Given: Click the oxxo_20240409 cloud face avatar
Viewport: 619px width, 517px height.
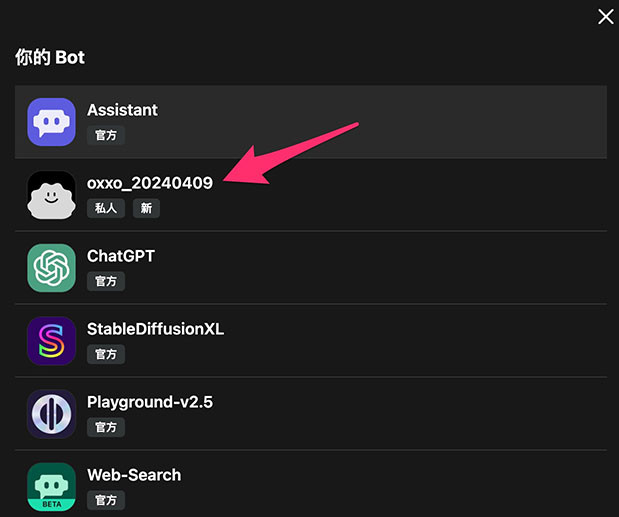Looking at the screenshot, I should point(51,195).
